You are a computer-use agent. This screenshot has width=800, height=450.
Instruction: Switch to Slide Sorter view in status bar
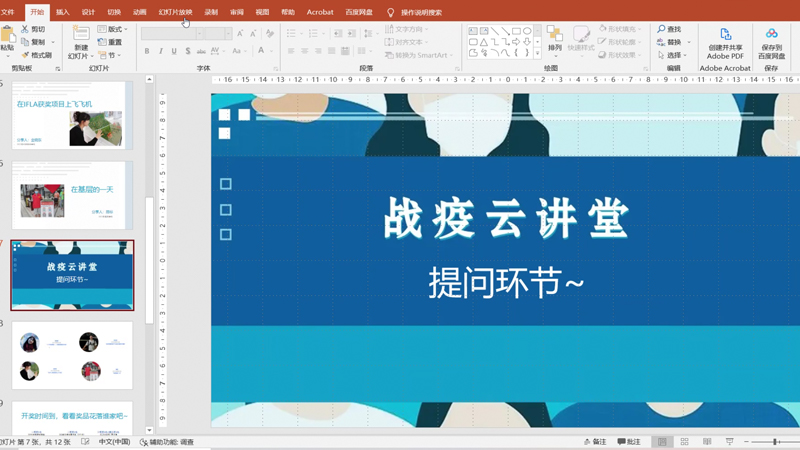[684, 442]
